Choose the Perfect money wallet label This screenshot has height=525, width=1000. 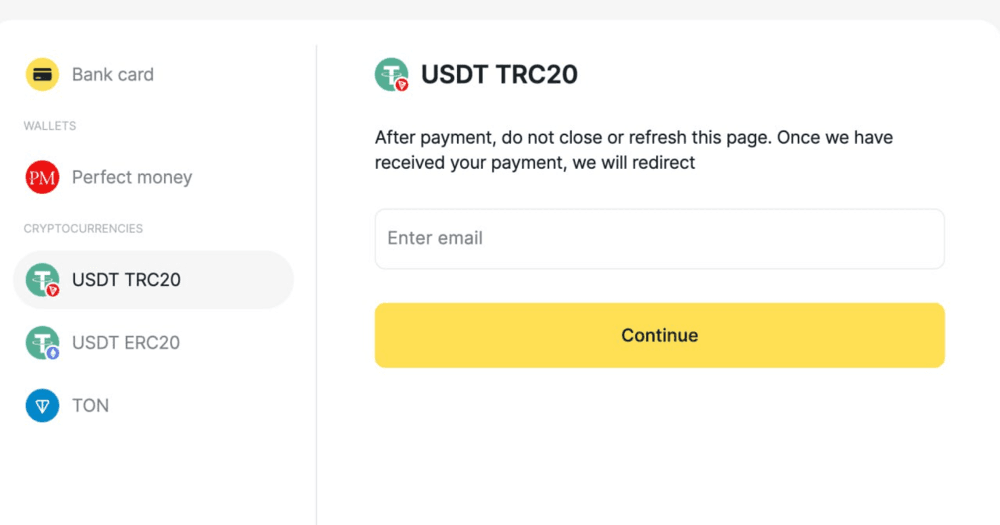point(132,177)
